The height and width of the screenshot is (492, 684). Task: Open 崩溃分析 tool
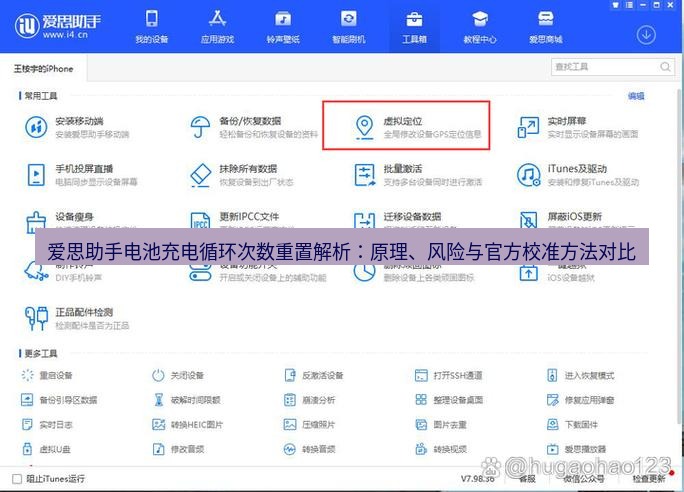point(309,400)
